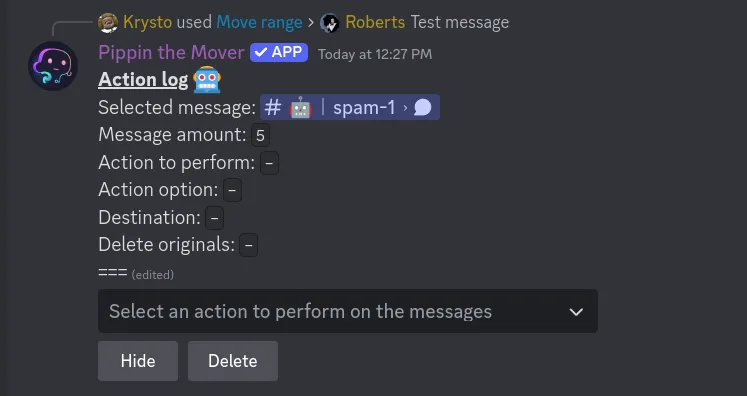The width and height of the screenshot is (747, 396).
Task: Click the message timestamp Today at 12:27 PM
Action: 375,54
